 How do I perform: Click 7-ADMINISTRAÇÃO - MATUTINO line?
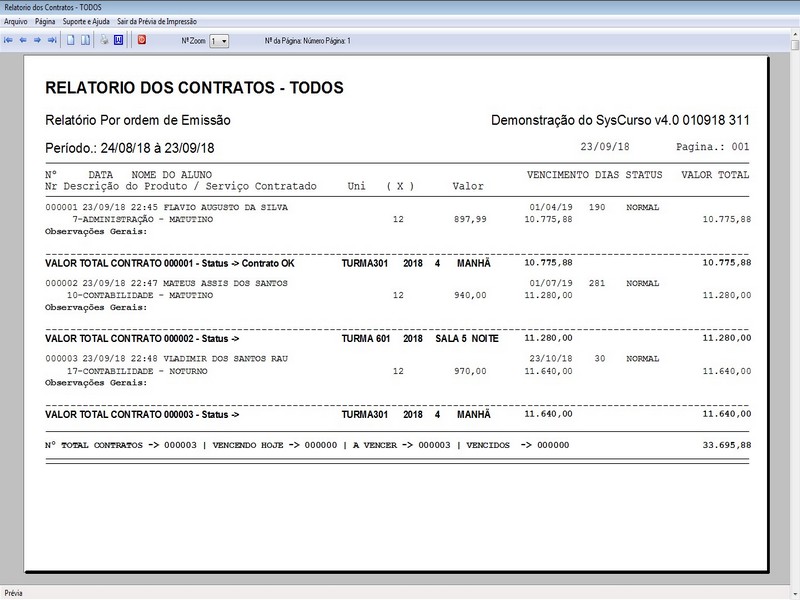143,219
